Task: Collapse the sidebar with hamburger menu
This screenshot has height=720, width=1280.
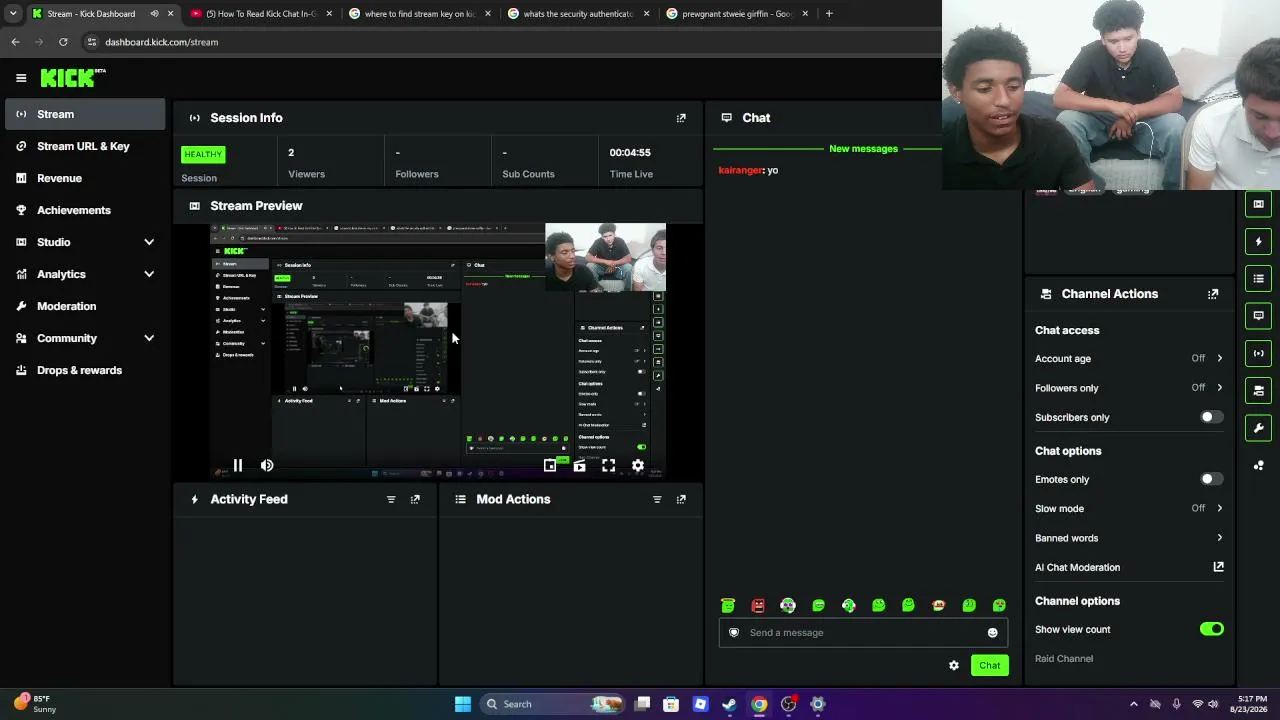Action: 21,78
